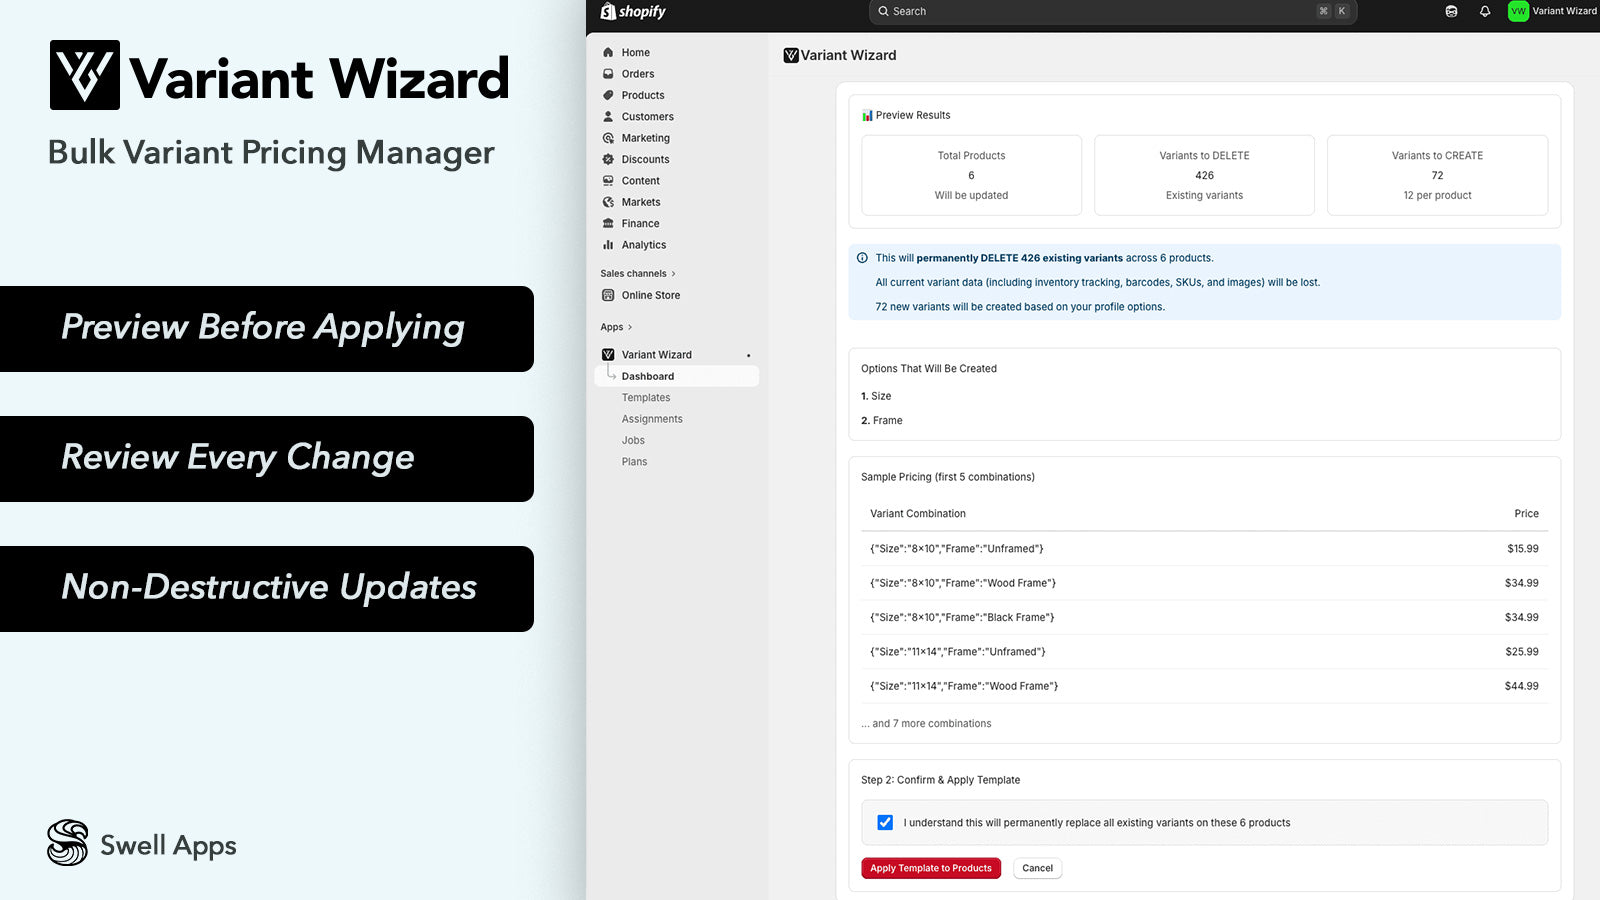Select the Products icon in the sidebar

[608, 95]
